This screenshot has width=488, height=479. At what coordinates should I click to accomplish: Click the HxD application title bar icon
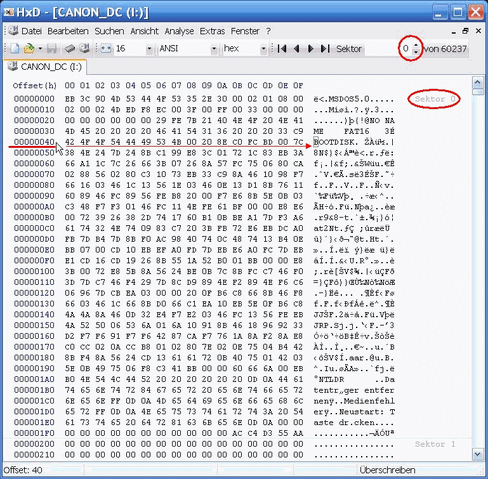click(x=9, y=12)
